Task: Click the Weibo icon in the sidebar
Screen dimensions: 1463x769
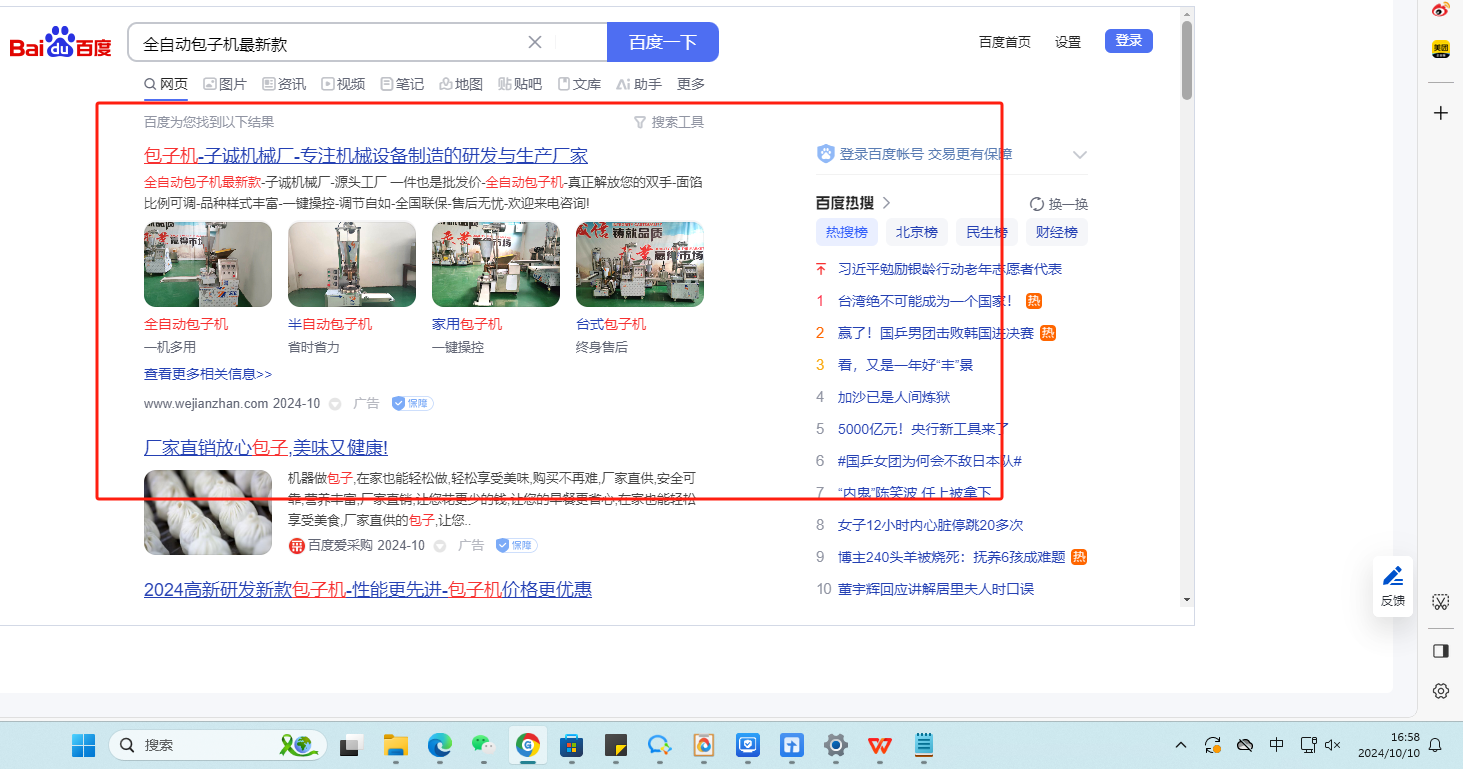Action: tap(1440, 10)
